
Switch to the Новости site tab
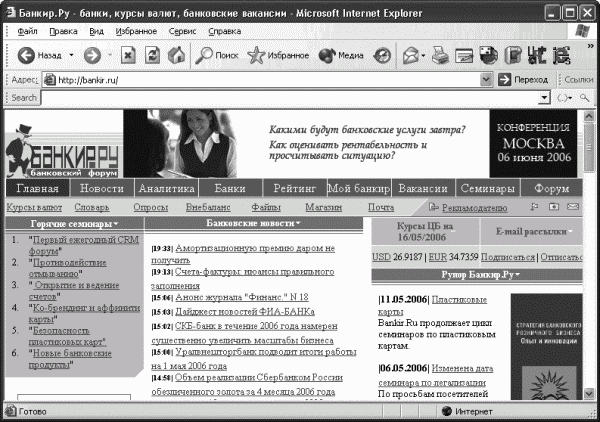pyautogui.click(x=102, y=188)
